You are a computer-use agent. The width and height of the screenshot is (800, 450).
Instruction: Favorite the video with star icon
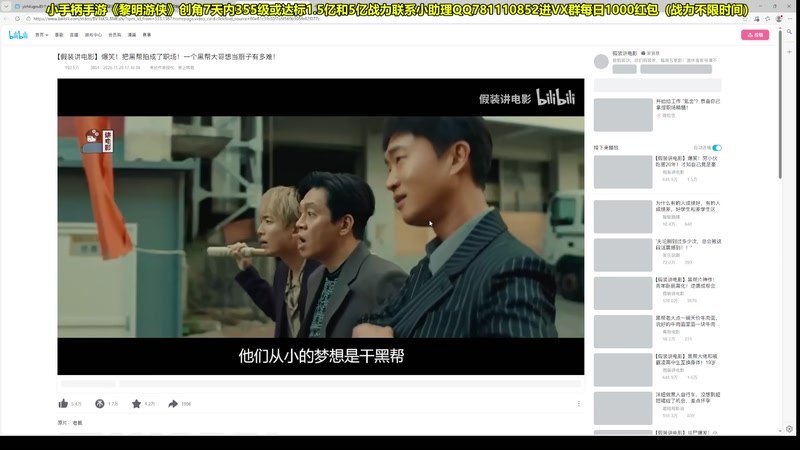click(136, 404)
